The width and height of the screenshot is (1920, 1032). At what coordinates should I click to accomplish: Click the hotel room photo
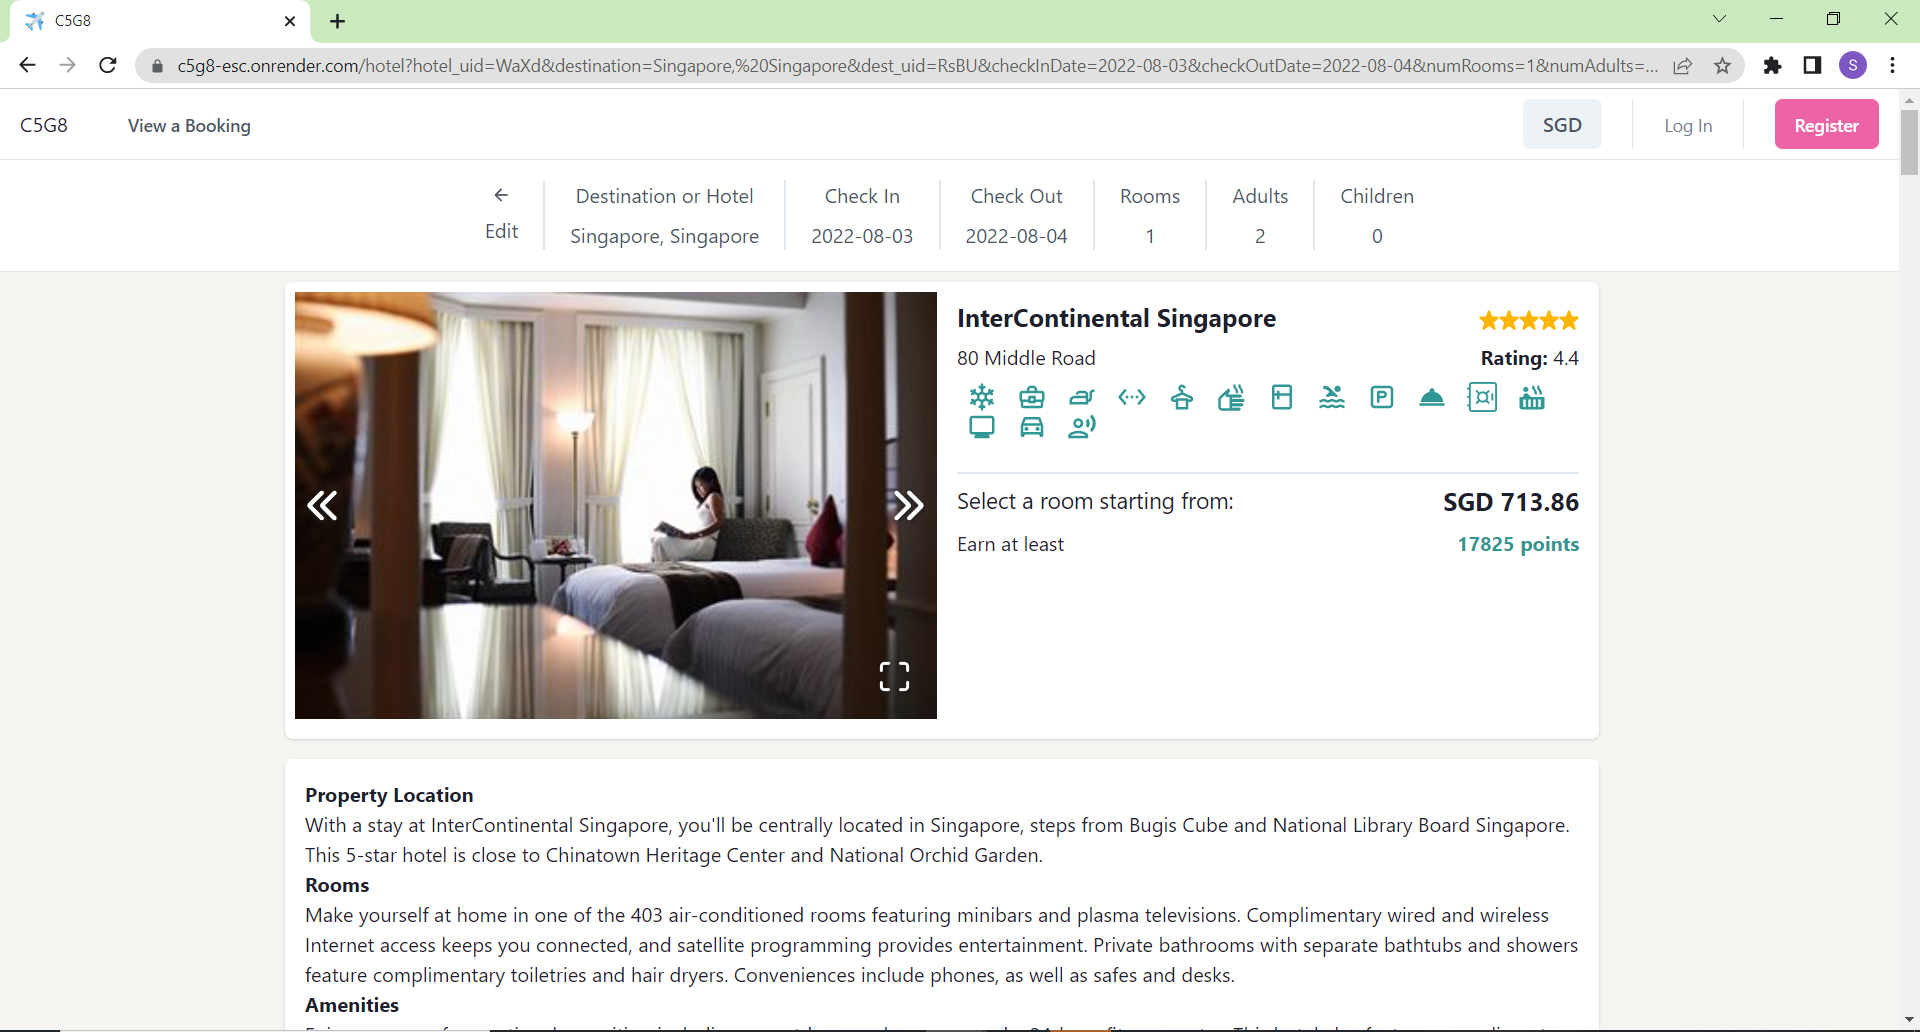pyautogui.click(x=615, y=505)
